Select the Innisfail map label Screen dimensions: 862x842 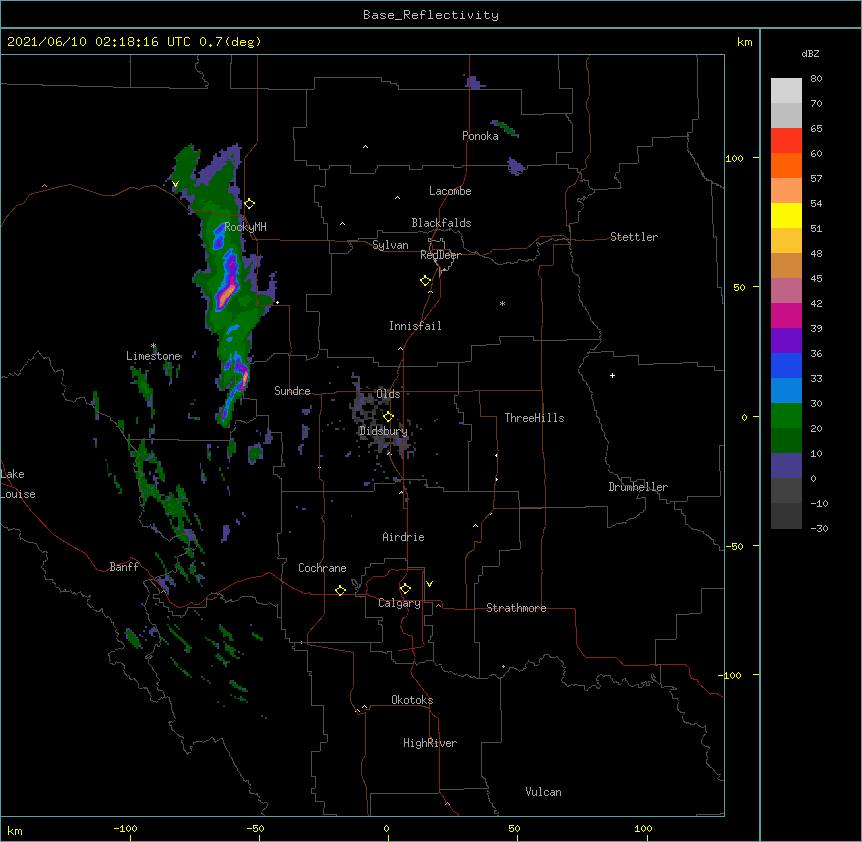(415, 326)
